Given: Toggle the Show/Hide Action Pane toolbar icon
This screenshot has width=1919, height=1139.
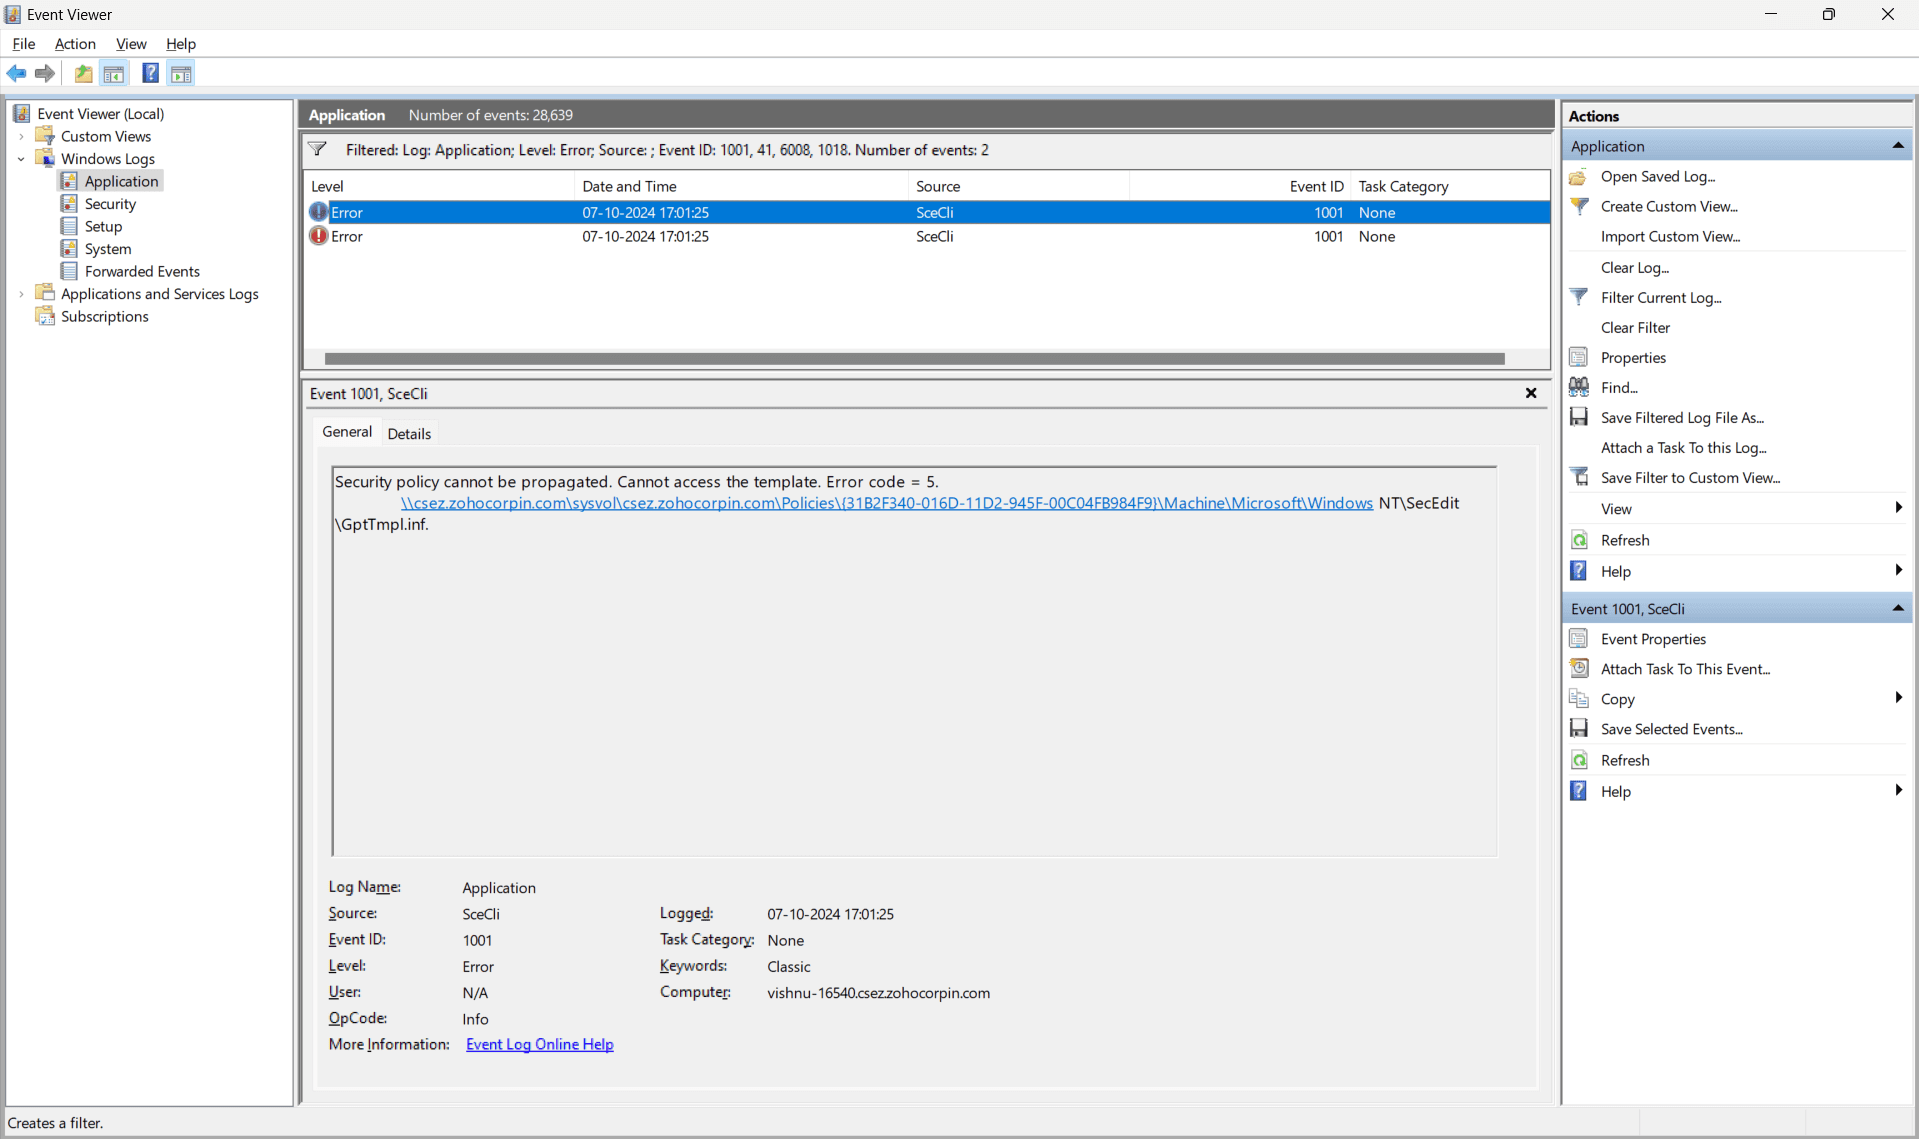Looking at the screenshot, I should pyautogui.click(x=181, y=73).
